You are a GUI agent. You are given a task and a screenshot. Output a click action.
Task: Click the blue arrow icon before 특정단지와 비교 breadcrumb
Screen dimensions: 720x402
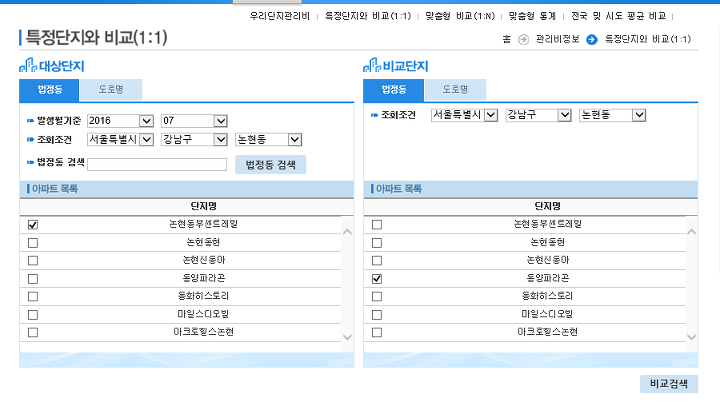click(x=592, y=40)
